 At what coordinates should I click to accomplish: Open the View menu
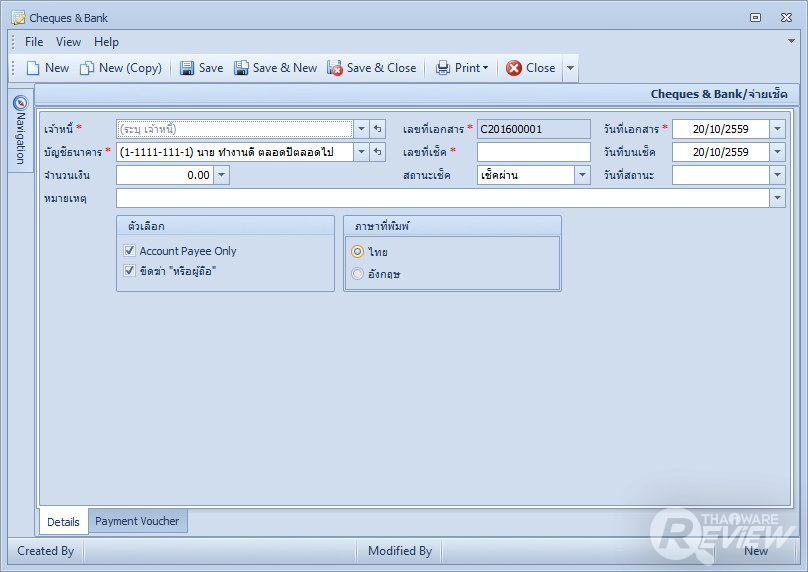(68, 42)
